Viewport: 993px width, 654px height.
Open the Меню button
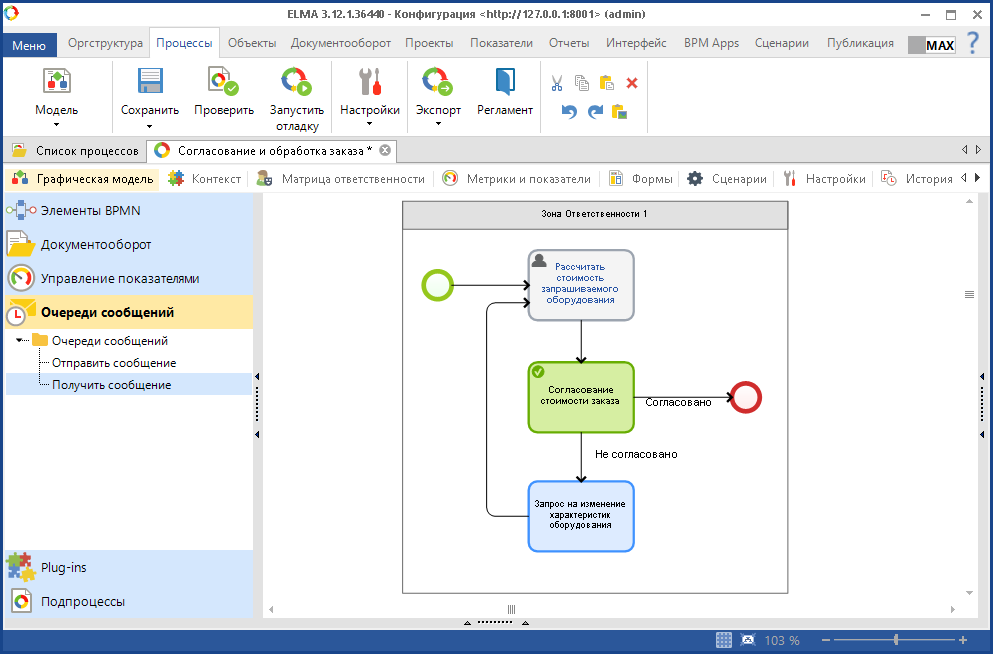point(29,45)
